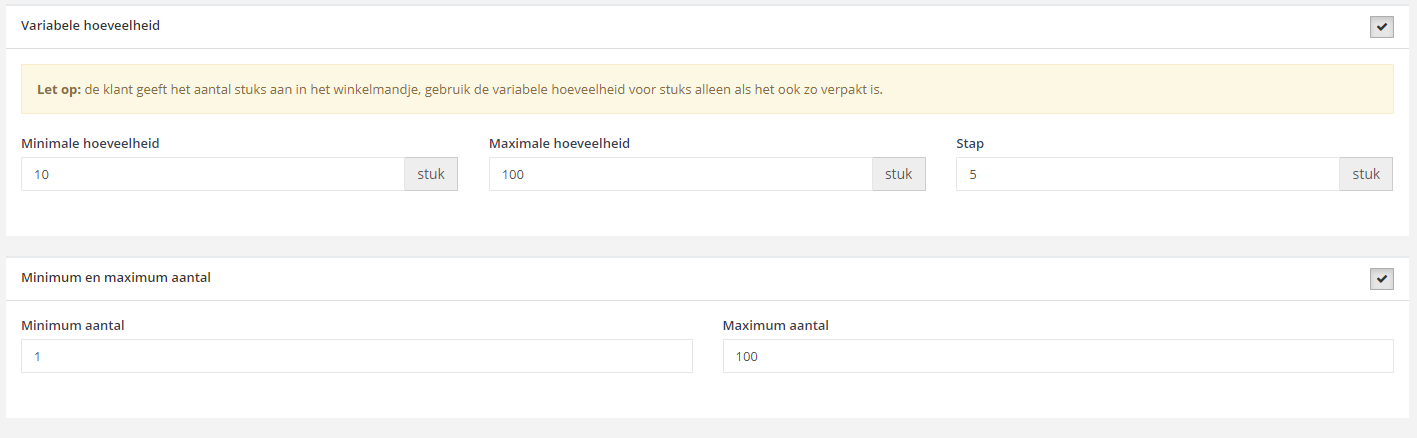The width and height of the screenshot is (1417, 438).
Task: Focus the Minimale hoeveelheid input field
Action: point(212,174)
